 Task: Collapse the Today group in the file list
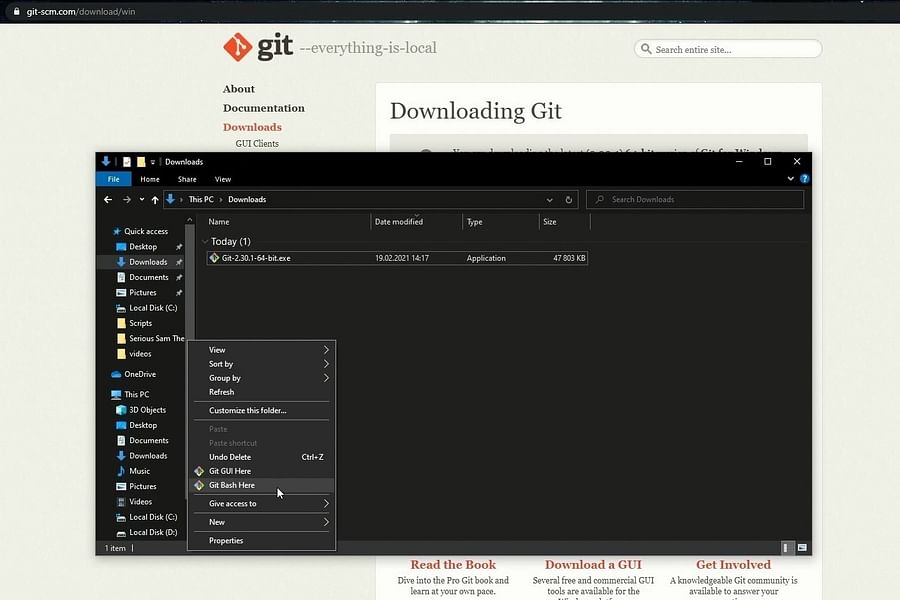(x=206, y=241)
